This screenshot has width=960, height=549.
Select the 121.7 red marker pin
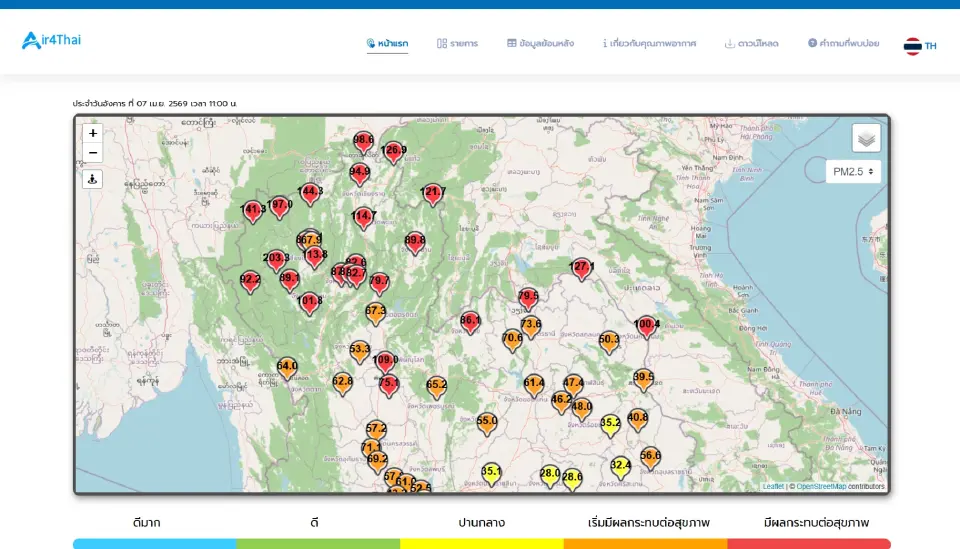(433, 193)
